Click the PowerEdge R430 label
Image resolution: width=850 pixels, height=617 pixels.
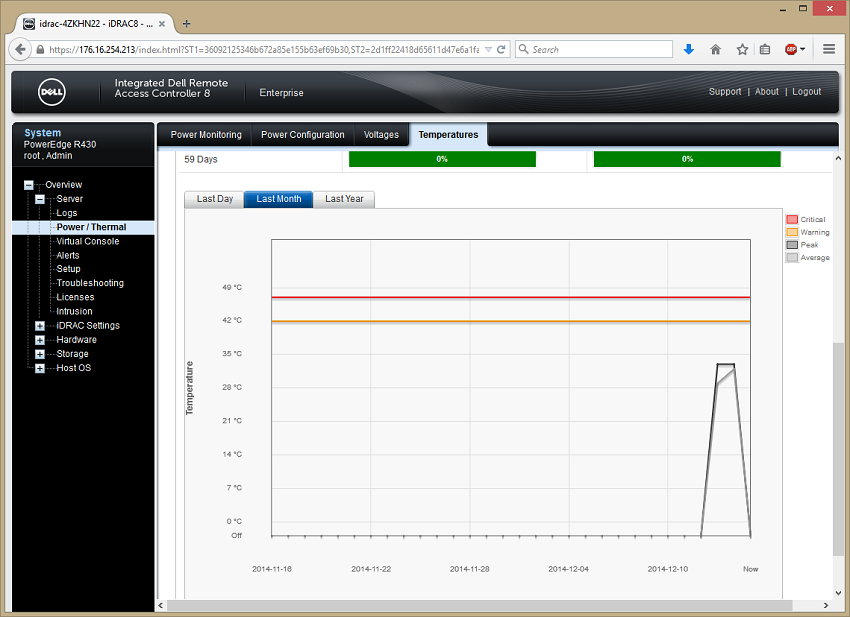pos(60,145)
